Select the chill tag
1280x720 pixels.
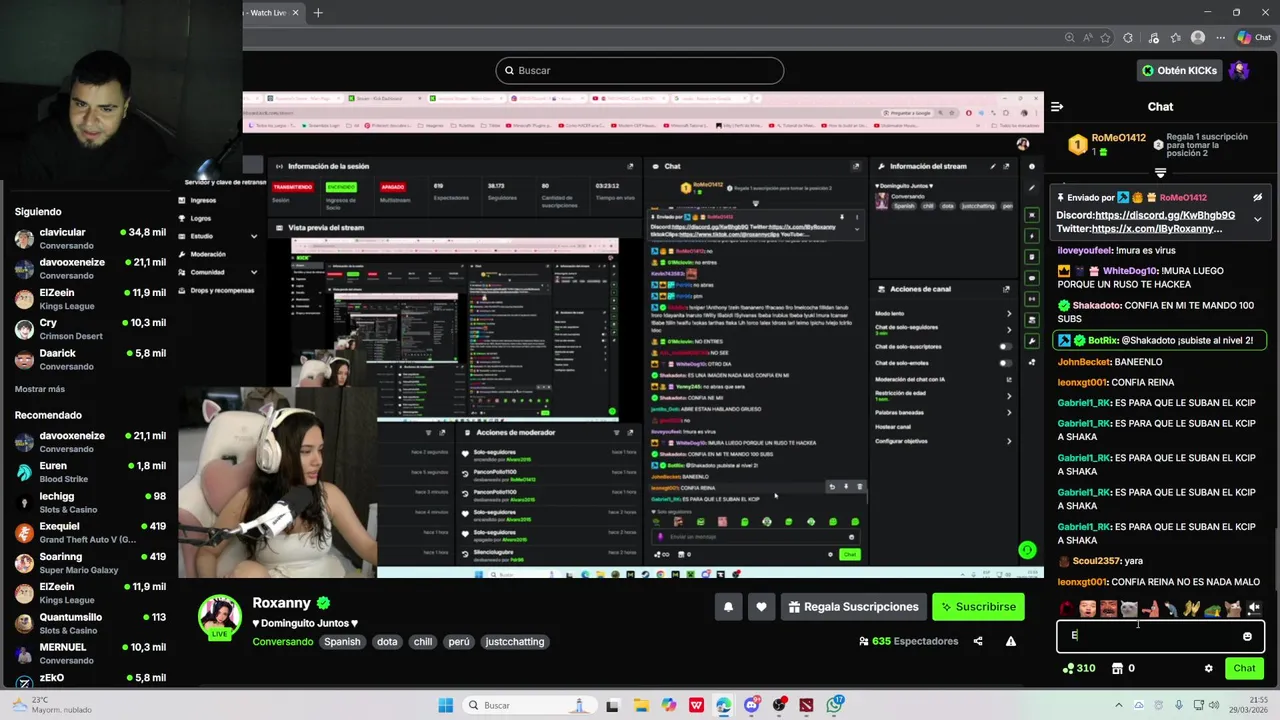[x=423, y=642]
